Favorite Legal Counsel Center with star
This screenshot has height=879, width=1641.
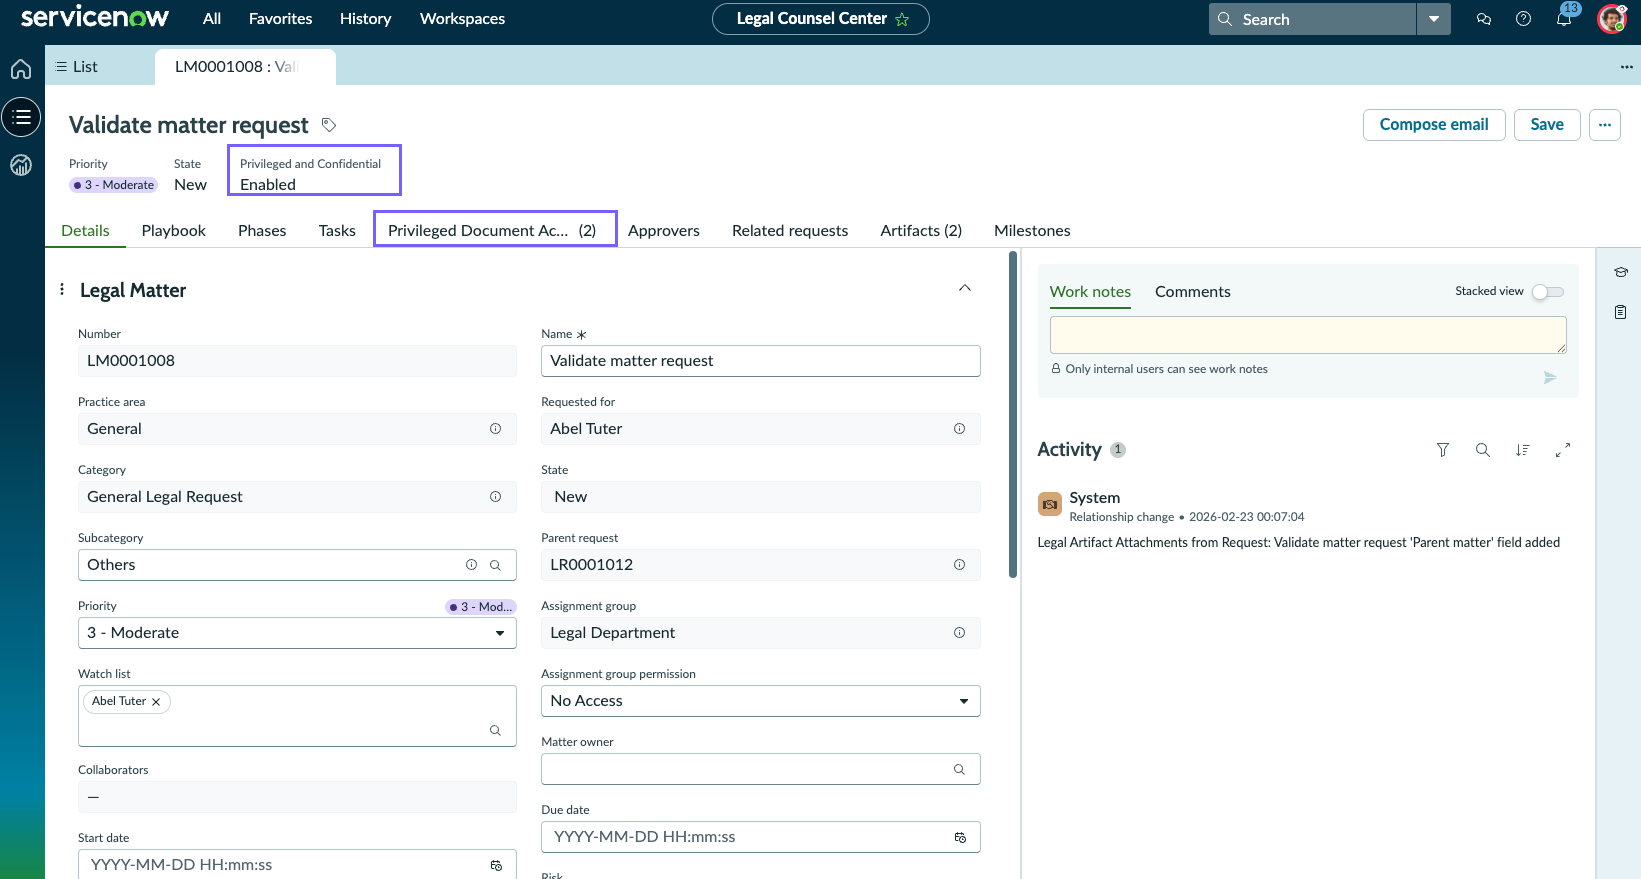pos(902,19)
